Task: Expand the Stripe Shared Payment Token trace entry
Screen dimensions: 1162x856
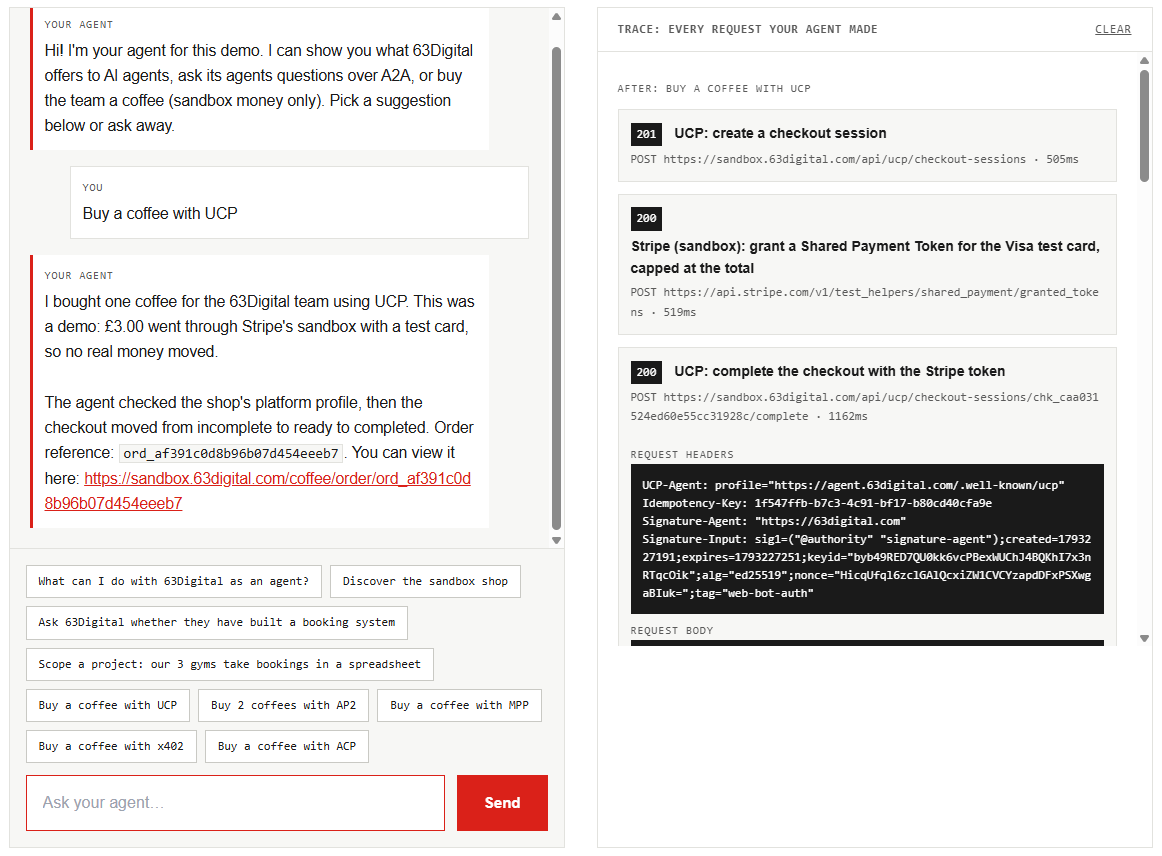Action: pos(867,265)
